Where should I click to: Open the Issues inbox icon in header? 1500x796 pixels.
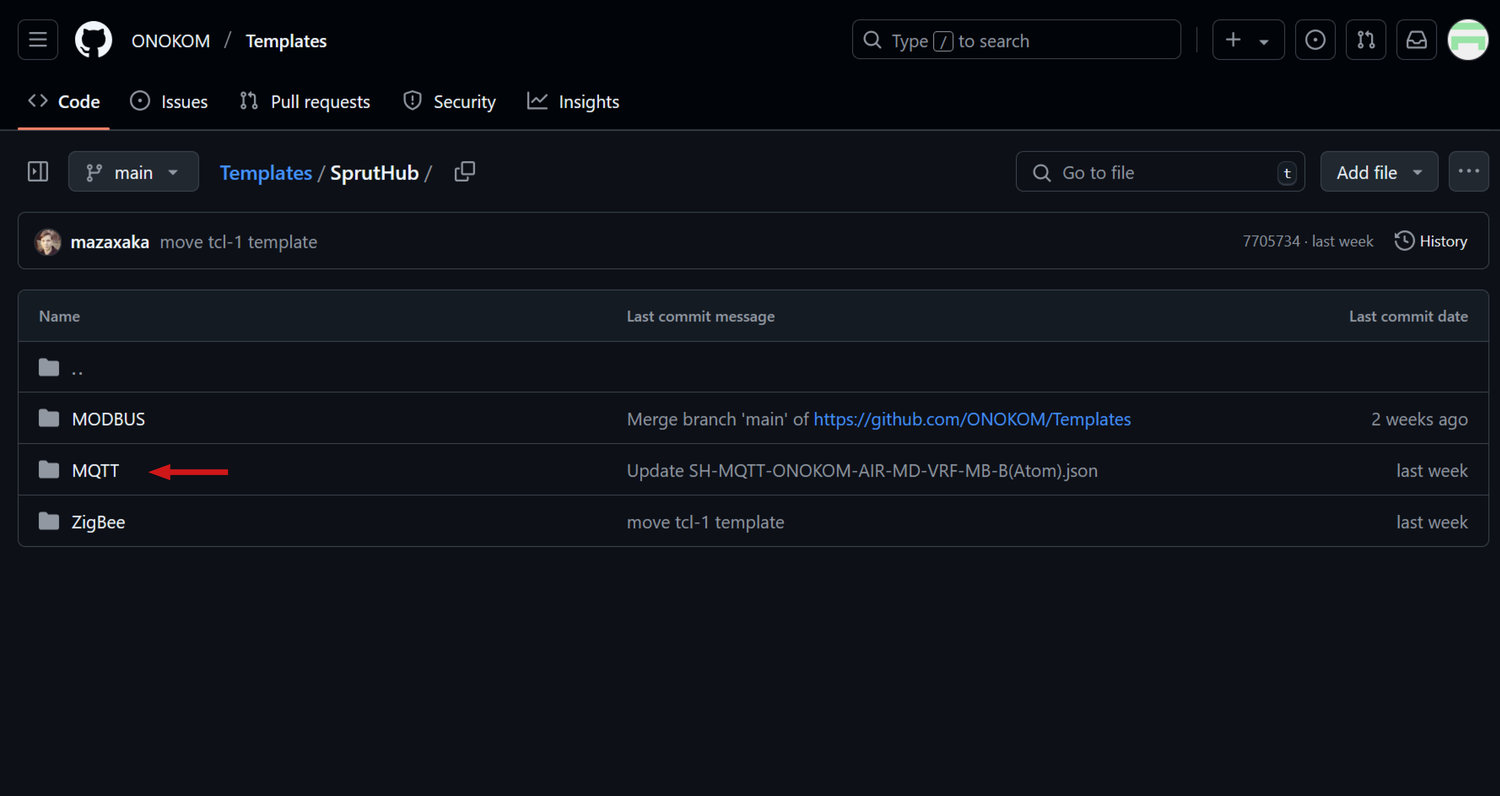tap(1315, 40)
